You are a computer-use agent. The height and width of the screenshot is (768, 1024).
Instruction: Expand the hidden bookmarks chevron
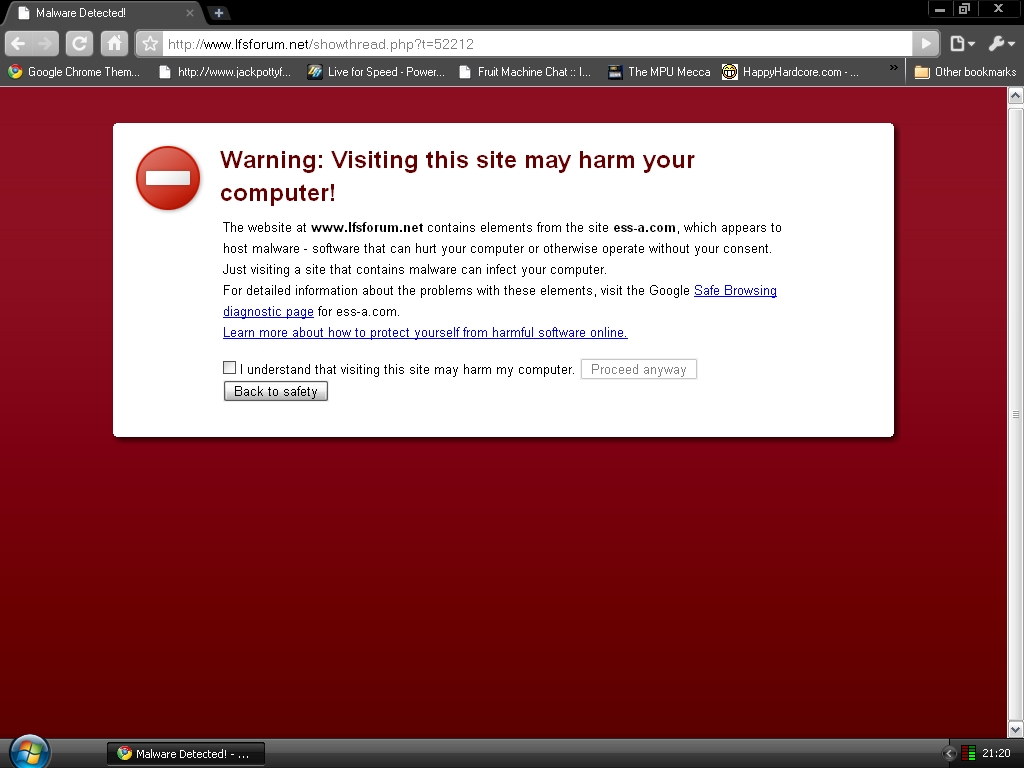pyautogui.click(x=893, y=67)
